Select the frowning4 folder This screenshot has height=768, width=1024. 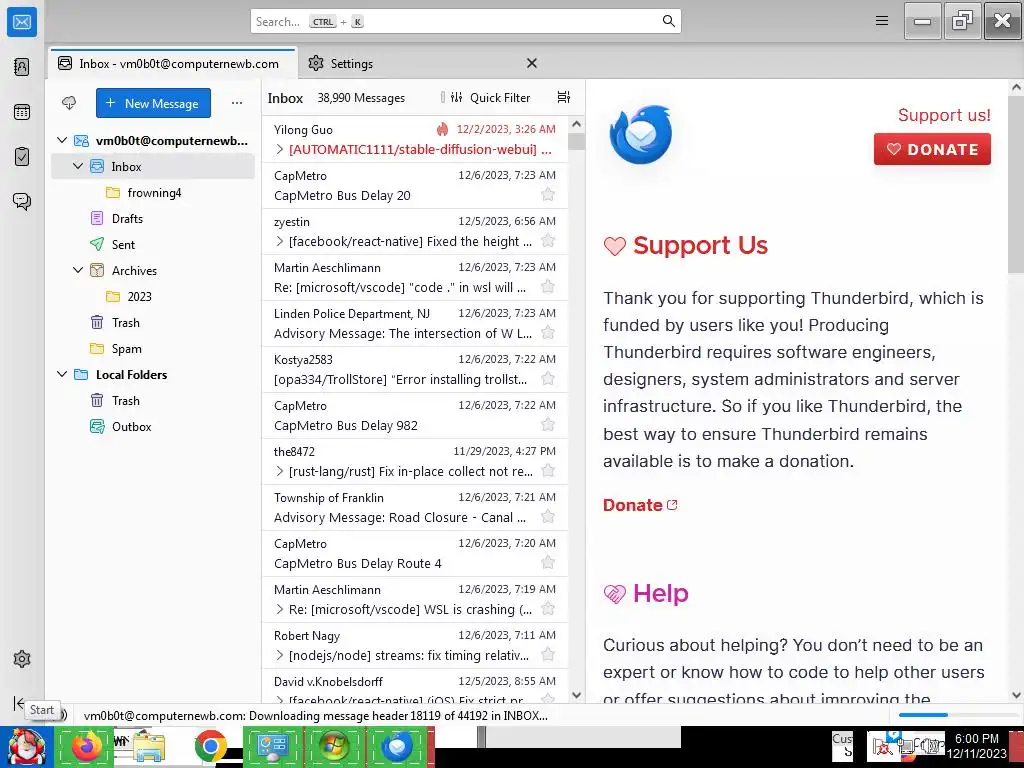[154, 193]
